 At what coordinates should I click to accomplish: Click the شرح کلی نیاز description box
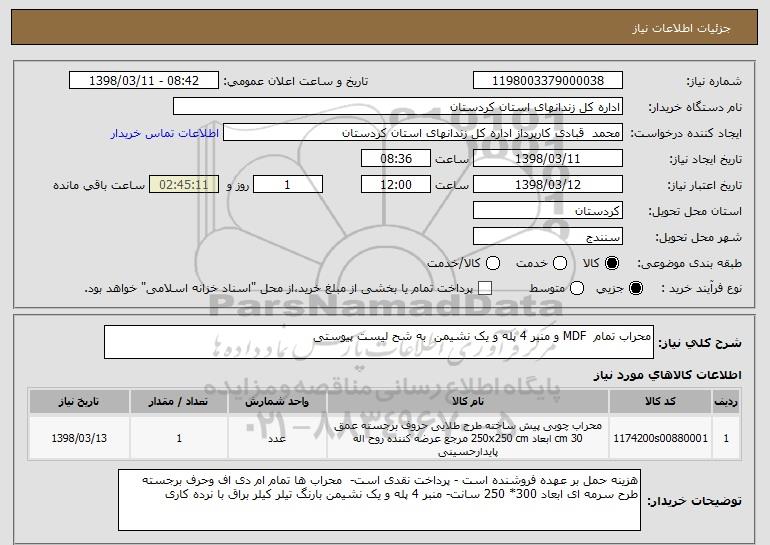click(x=379, y=342)
